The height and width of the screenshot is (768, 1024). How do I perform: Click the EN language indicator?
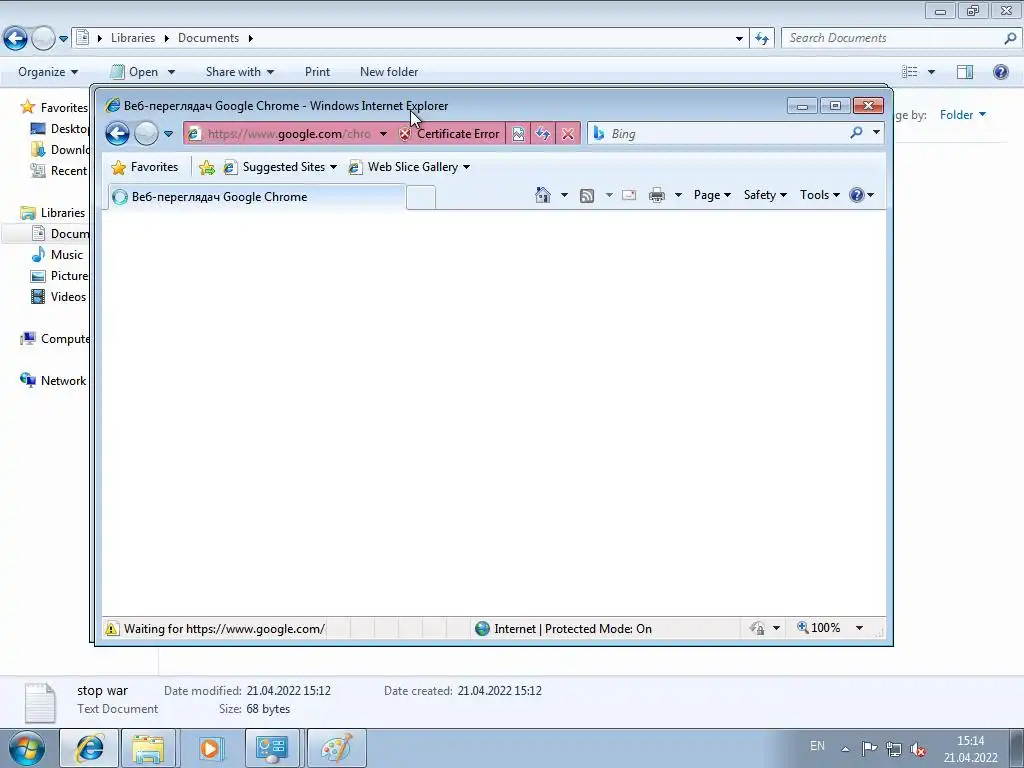tap(817, 746)
